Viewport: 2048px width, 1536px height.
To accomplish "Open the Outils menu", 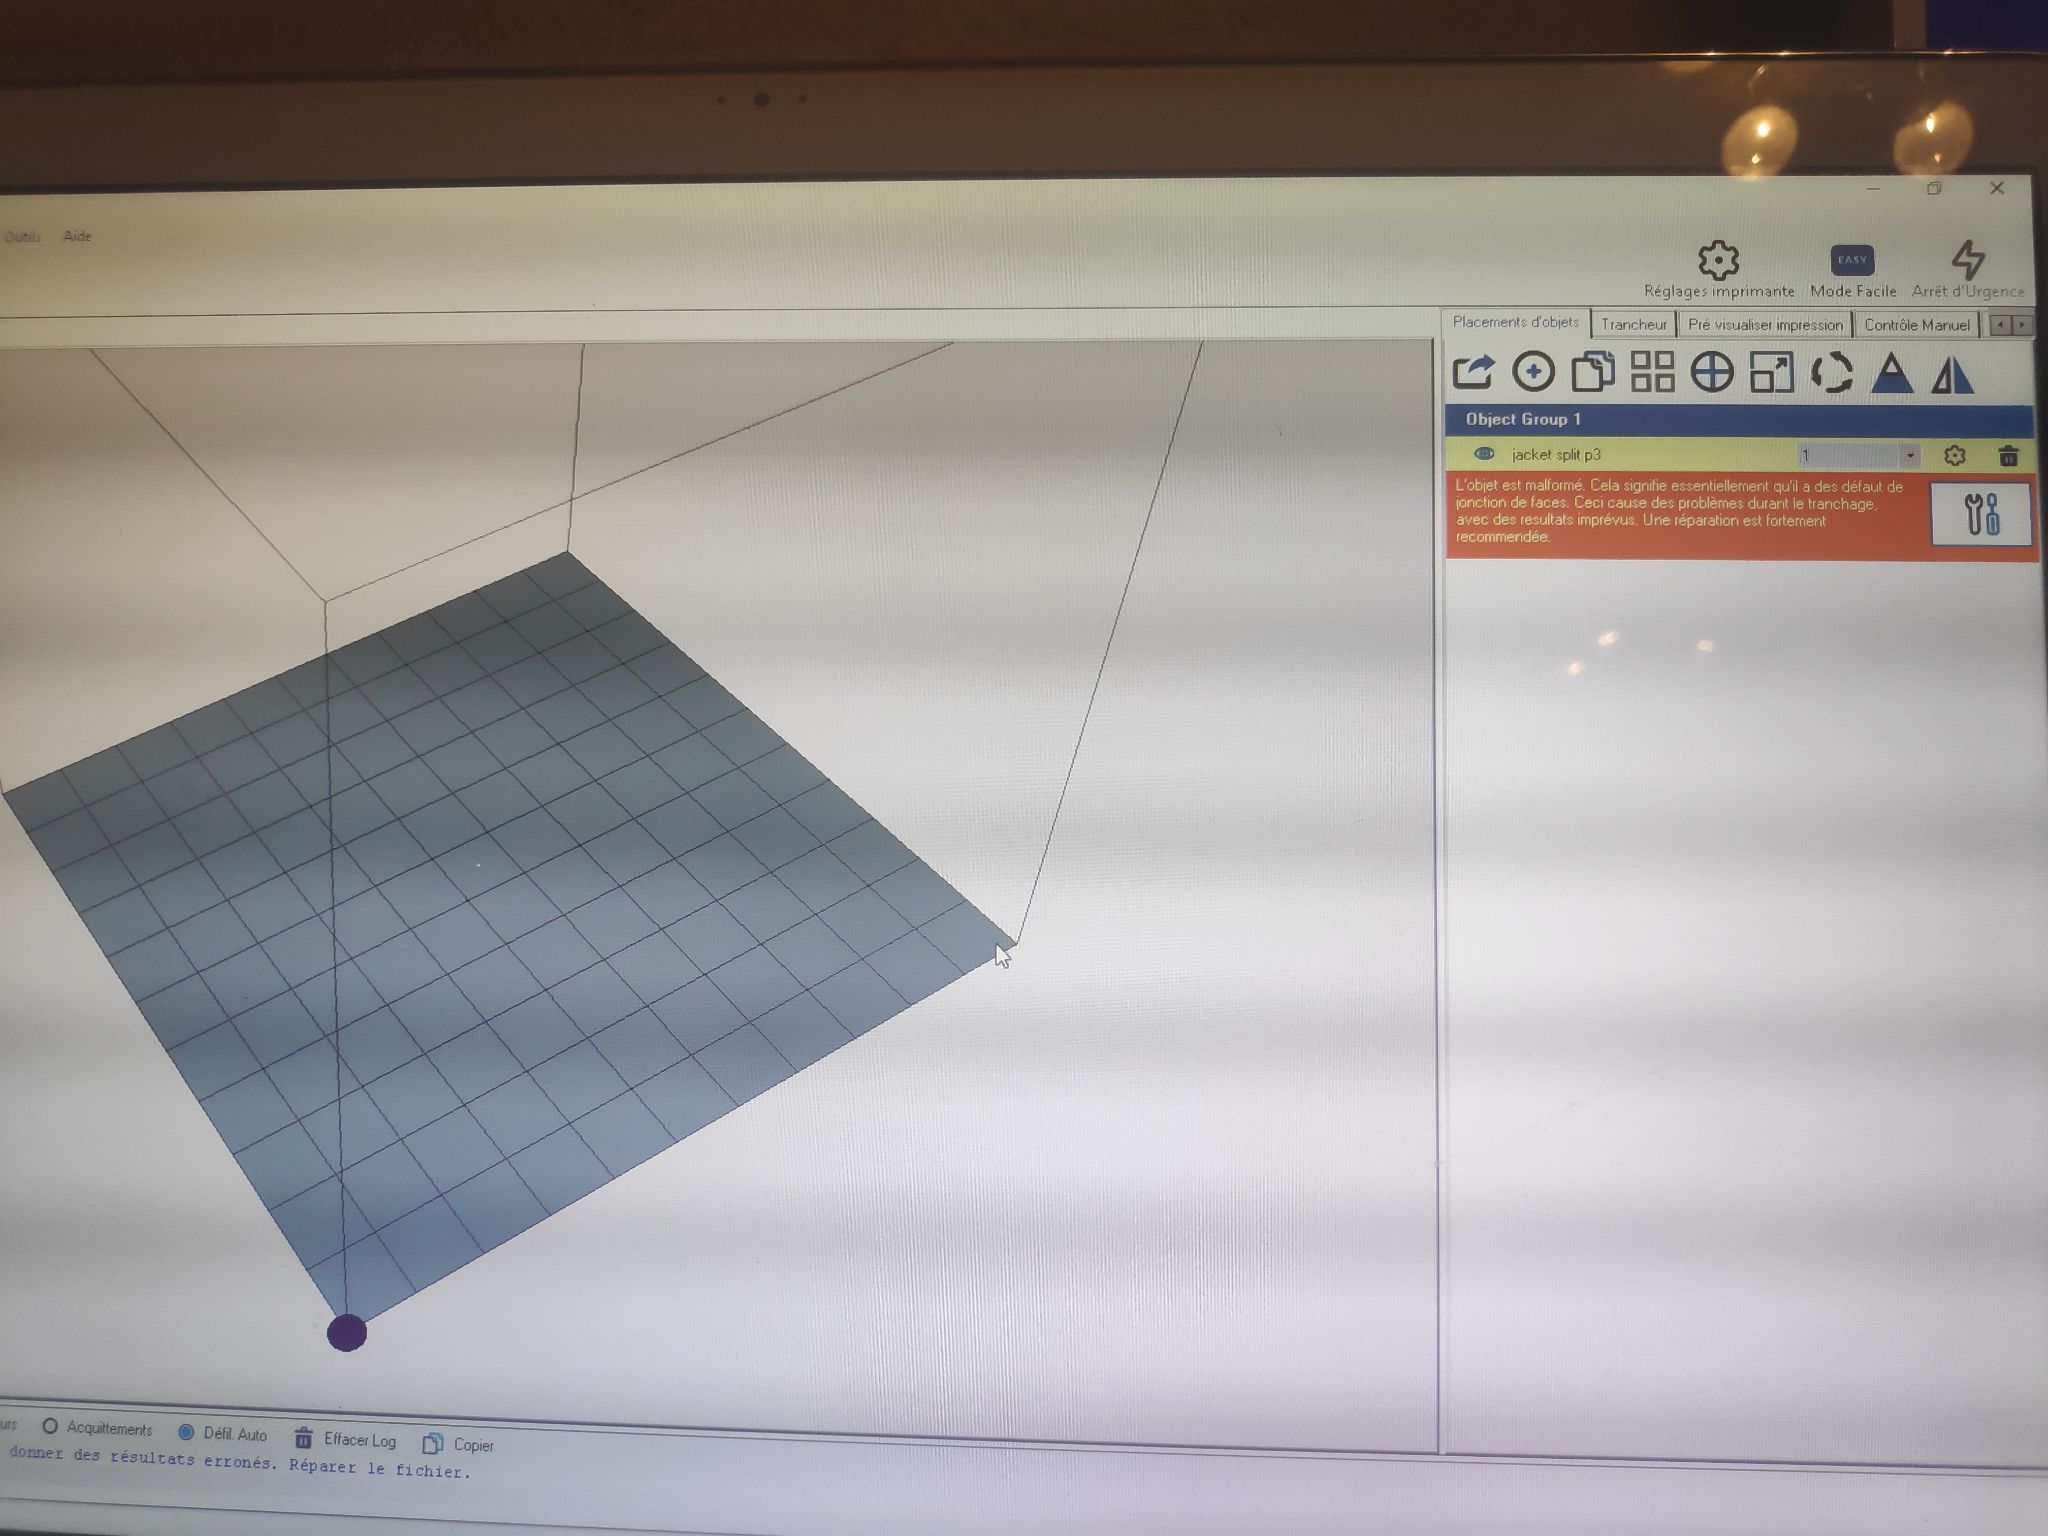I will [22, 237].
